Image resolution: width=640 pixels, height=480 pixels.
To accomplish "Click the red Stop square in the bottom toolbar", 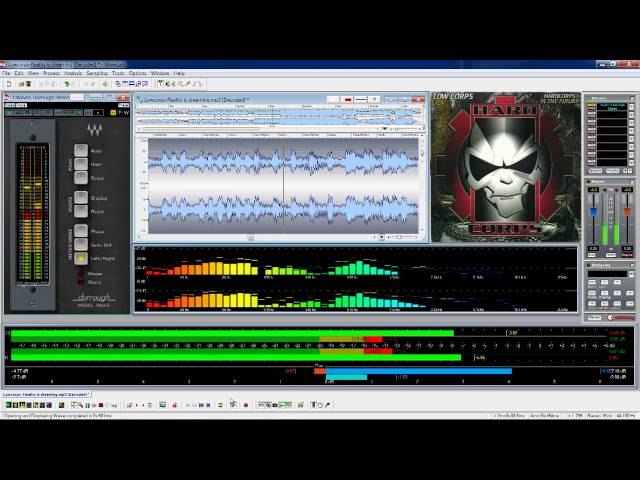I will pos(101,405).
